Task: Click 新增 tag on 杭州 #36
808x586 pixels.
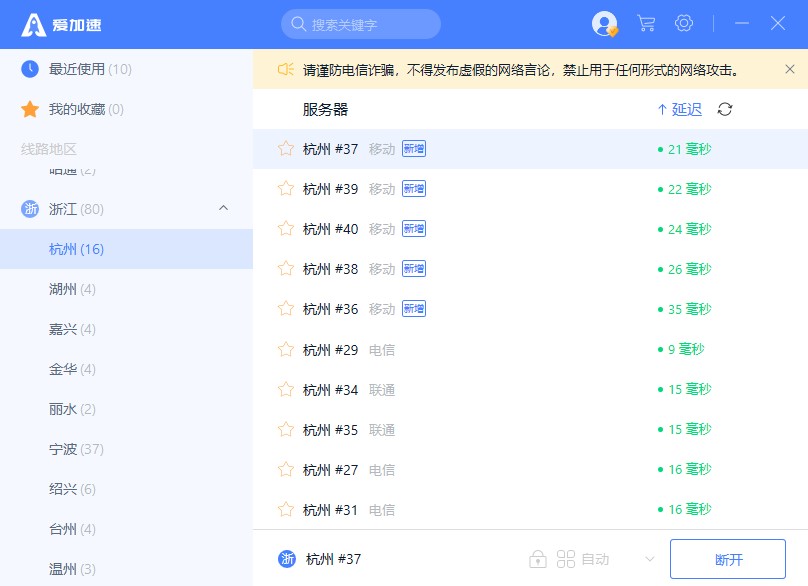Action: click(414, 309)
